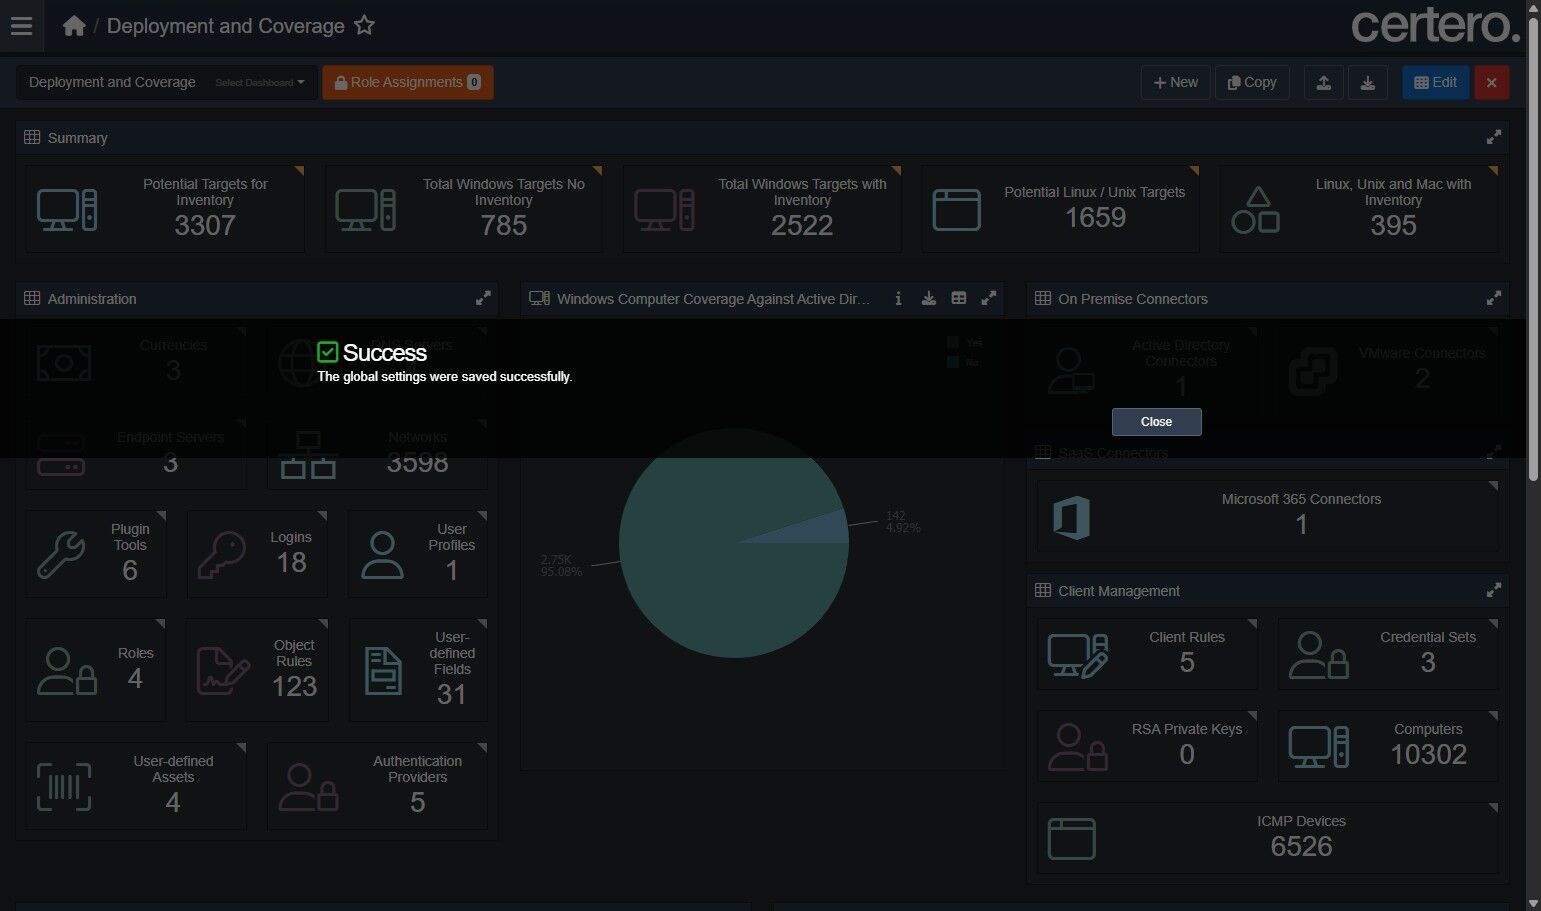Switch coverage chart to table view
The width and height of the screenshot is (1541, 911).
959,298
